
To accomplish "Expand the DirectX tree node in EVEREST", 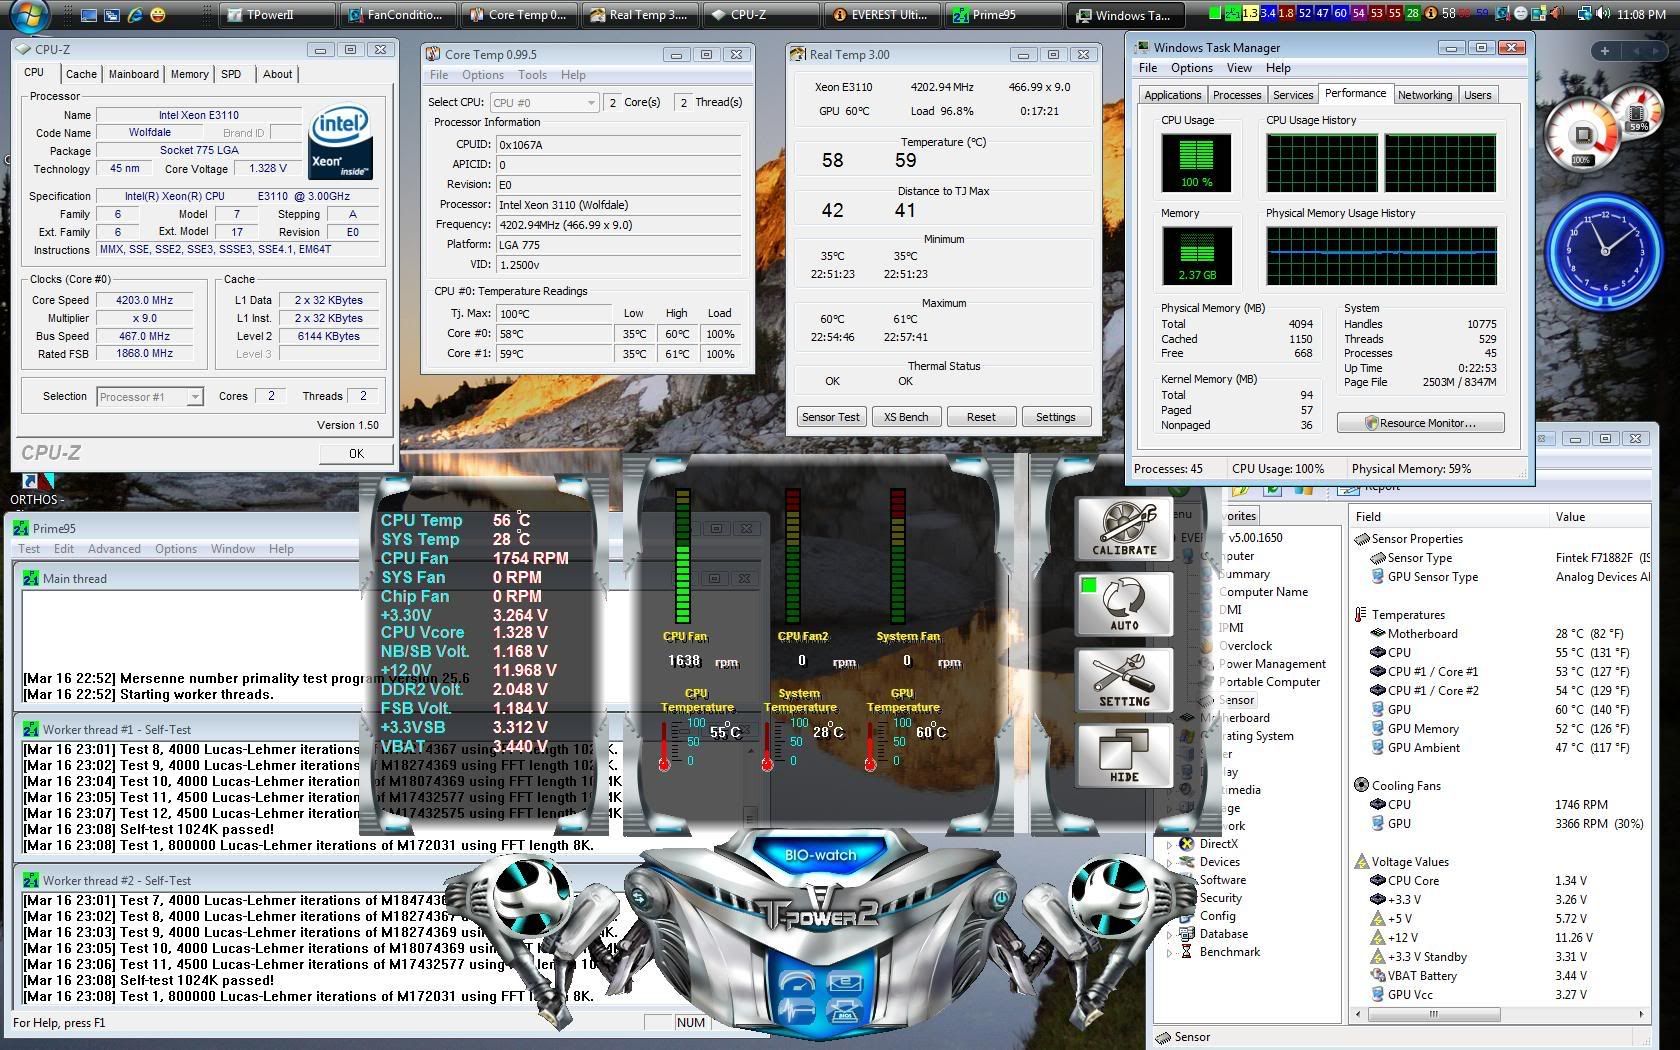I will tap(1169, 845).
